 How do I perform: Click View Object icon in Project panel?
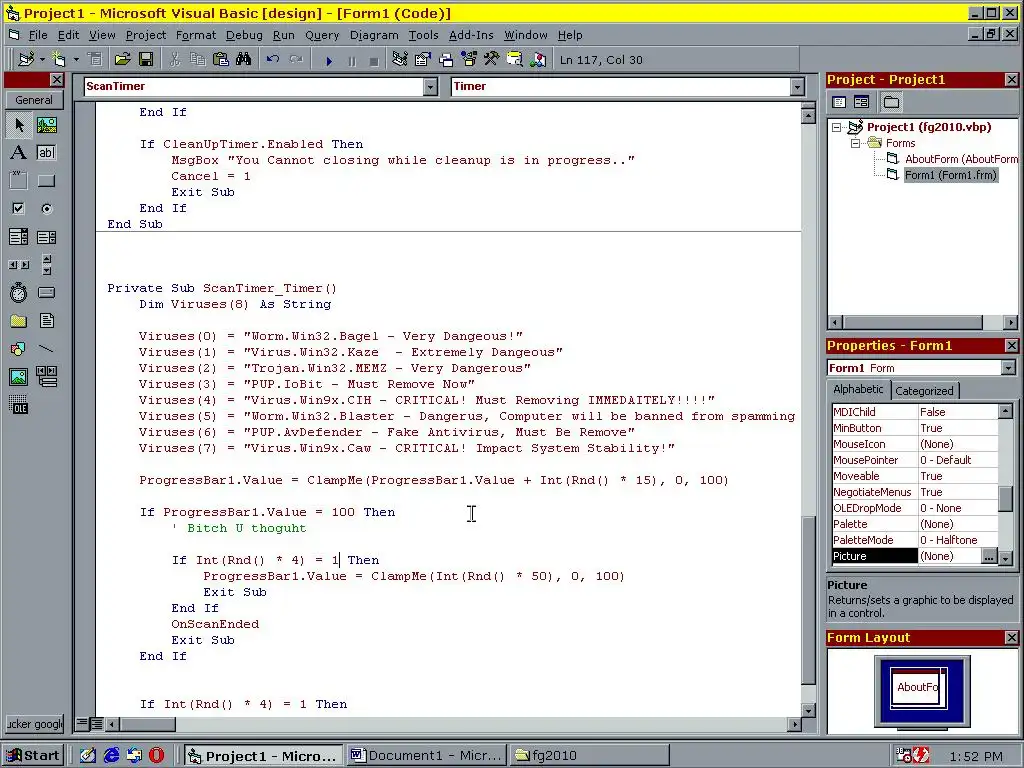(861, 102)
